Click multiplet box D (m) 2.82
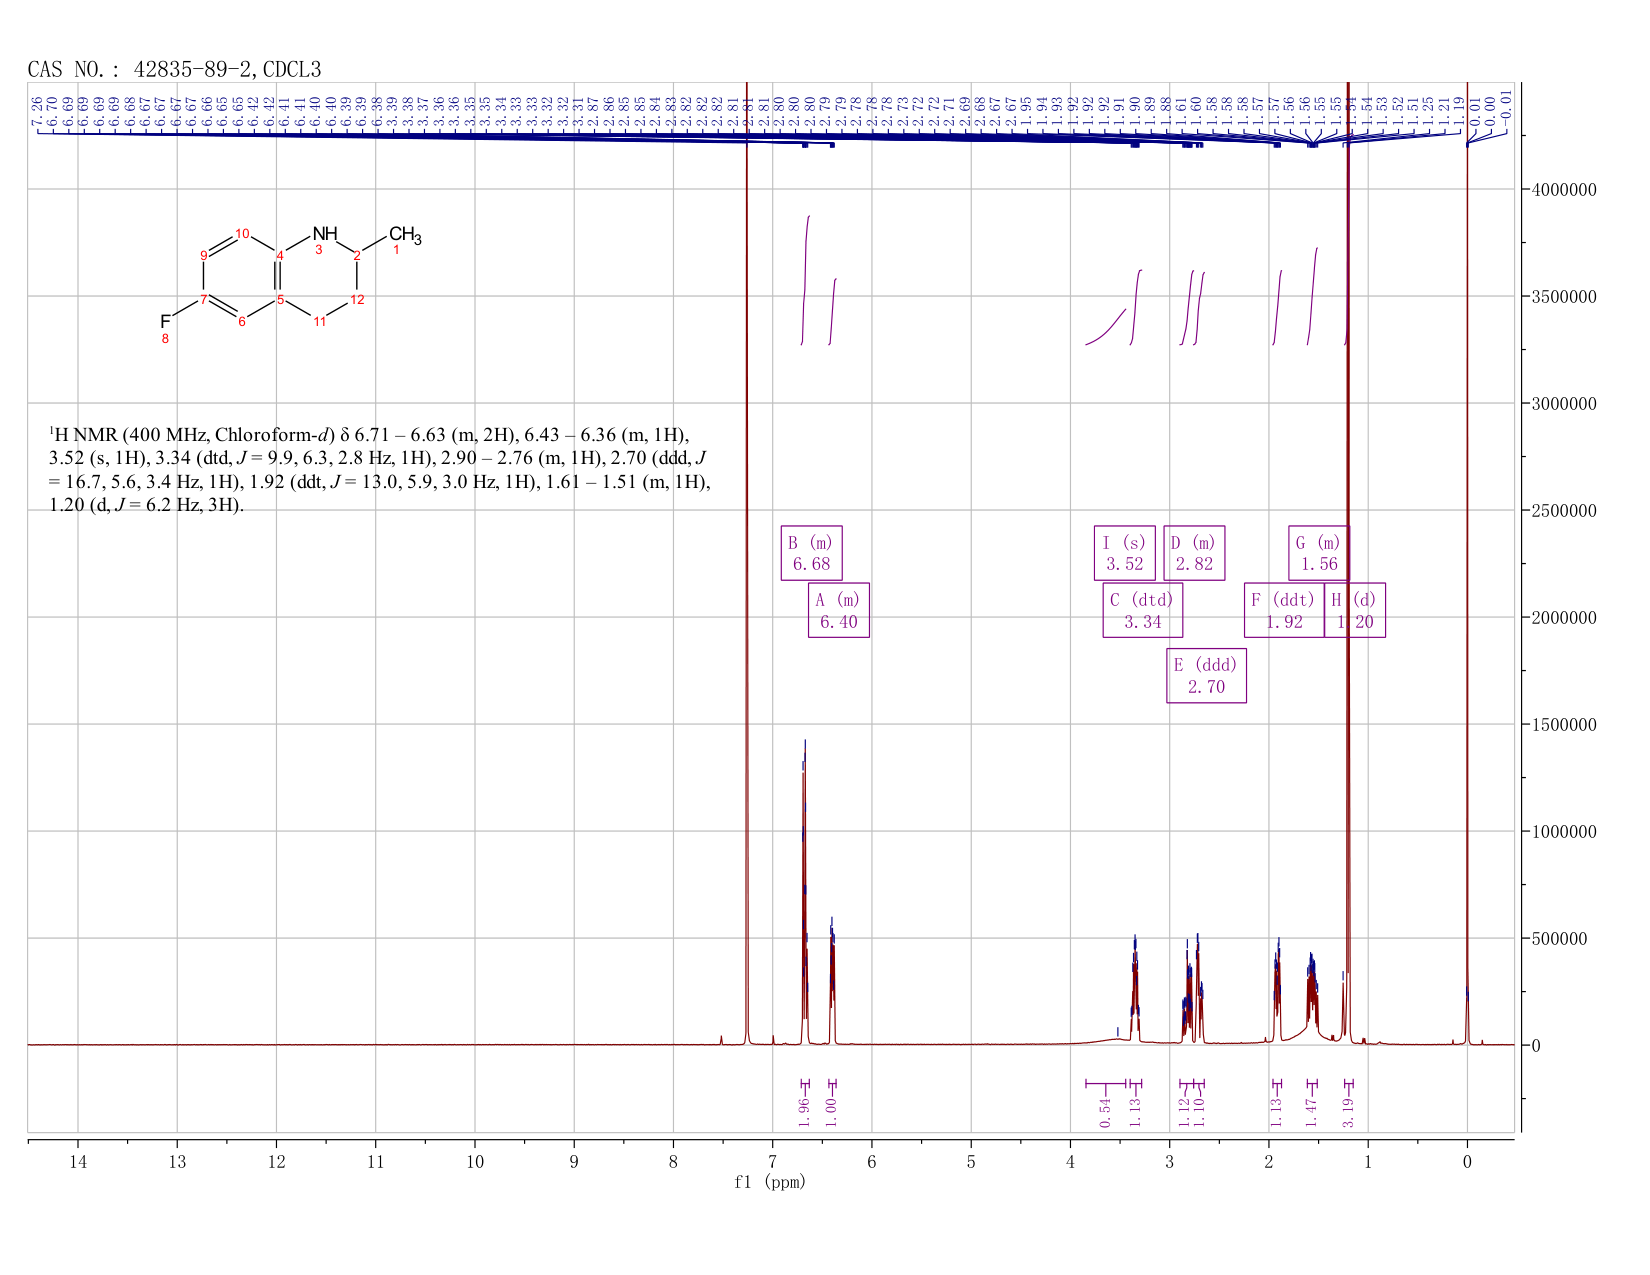 (1194, 553)
